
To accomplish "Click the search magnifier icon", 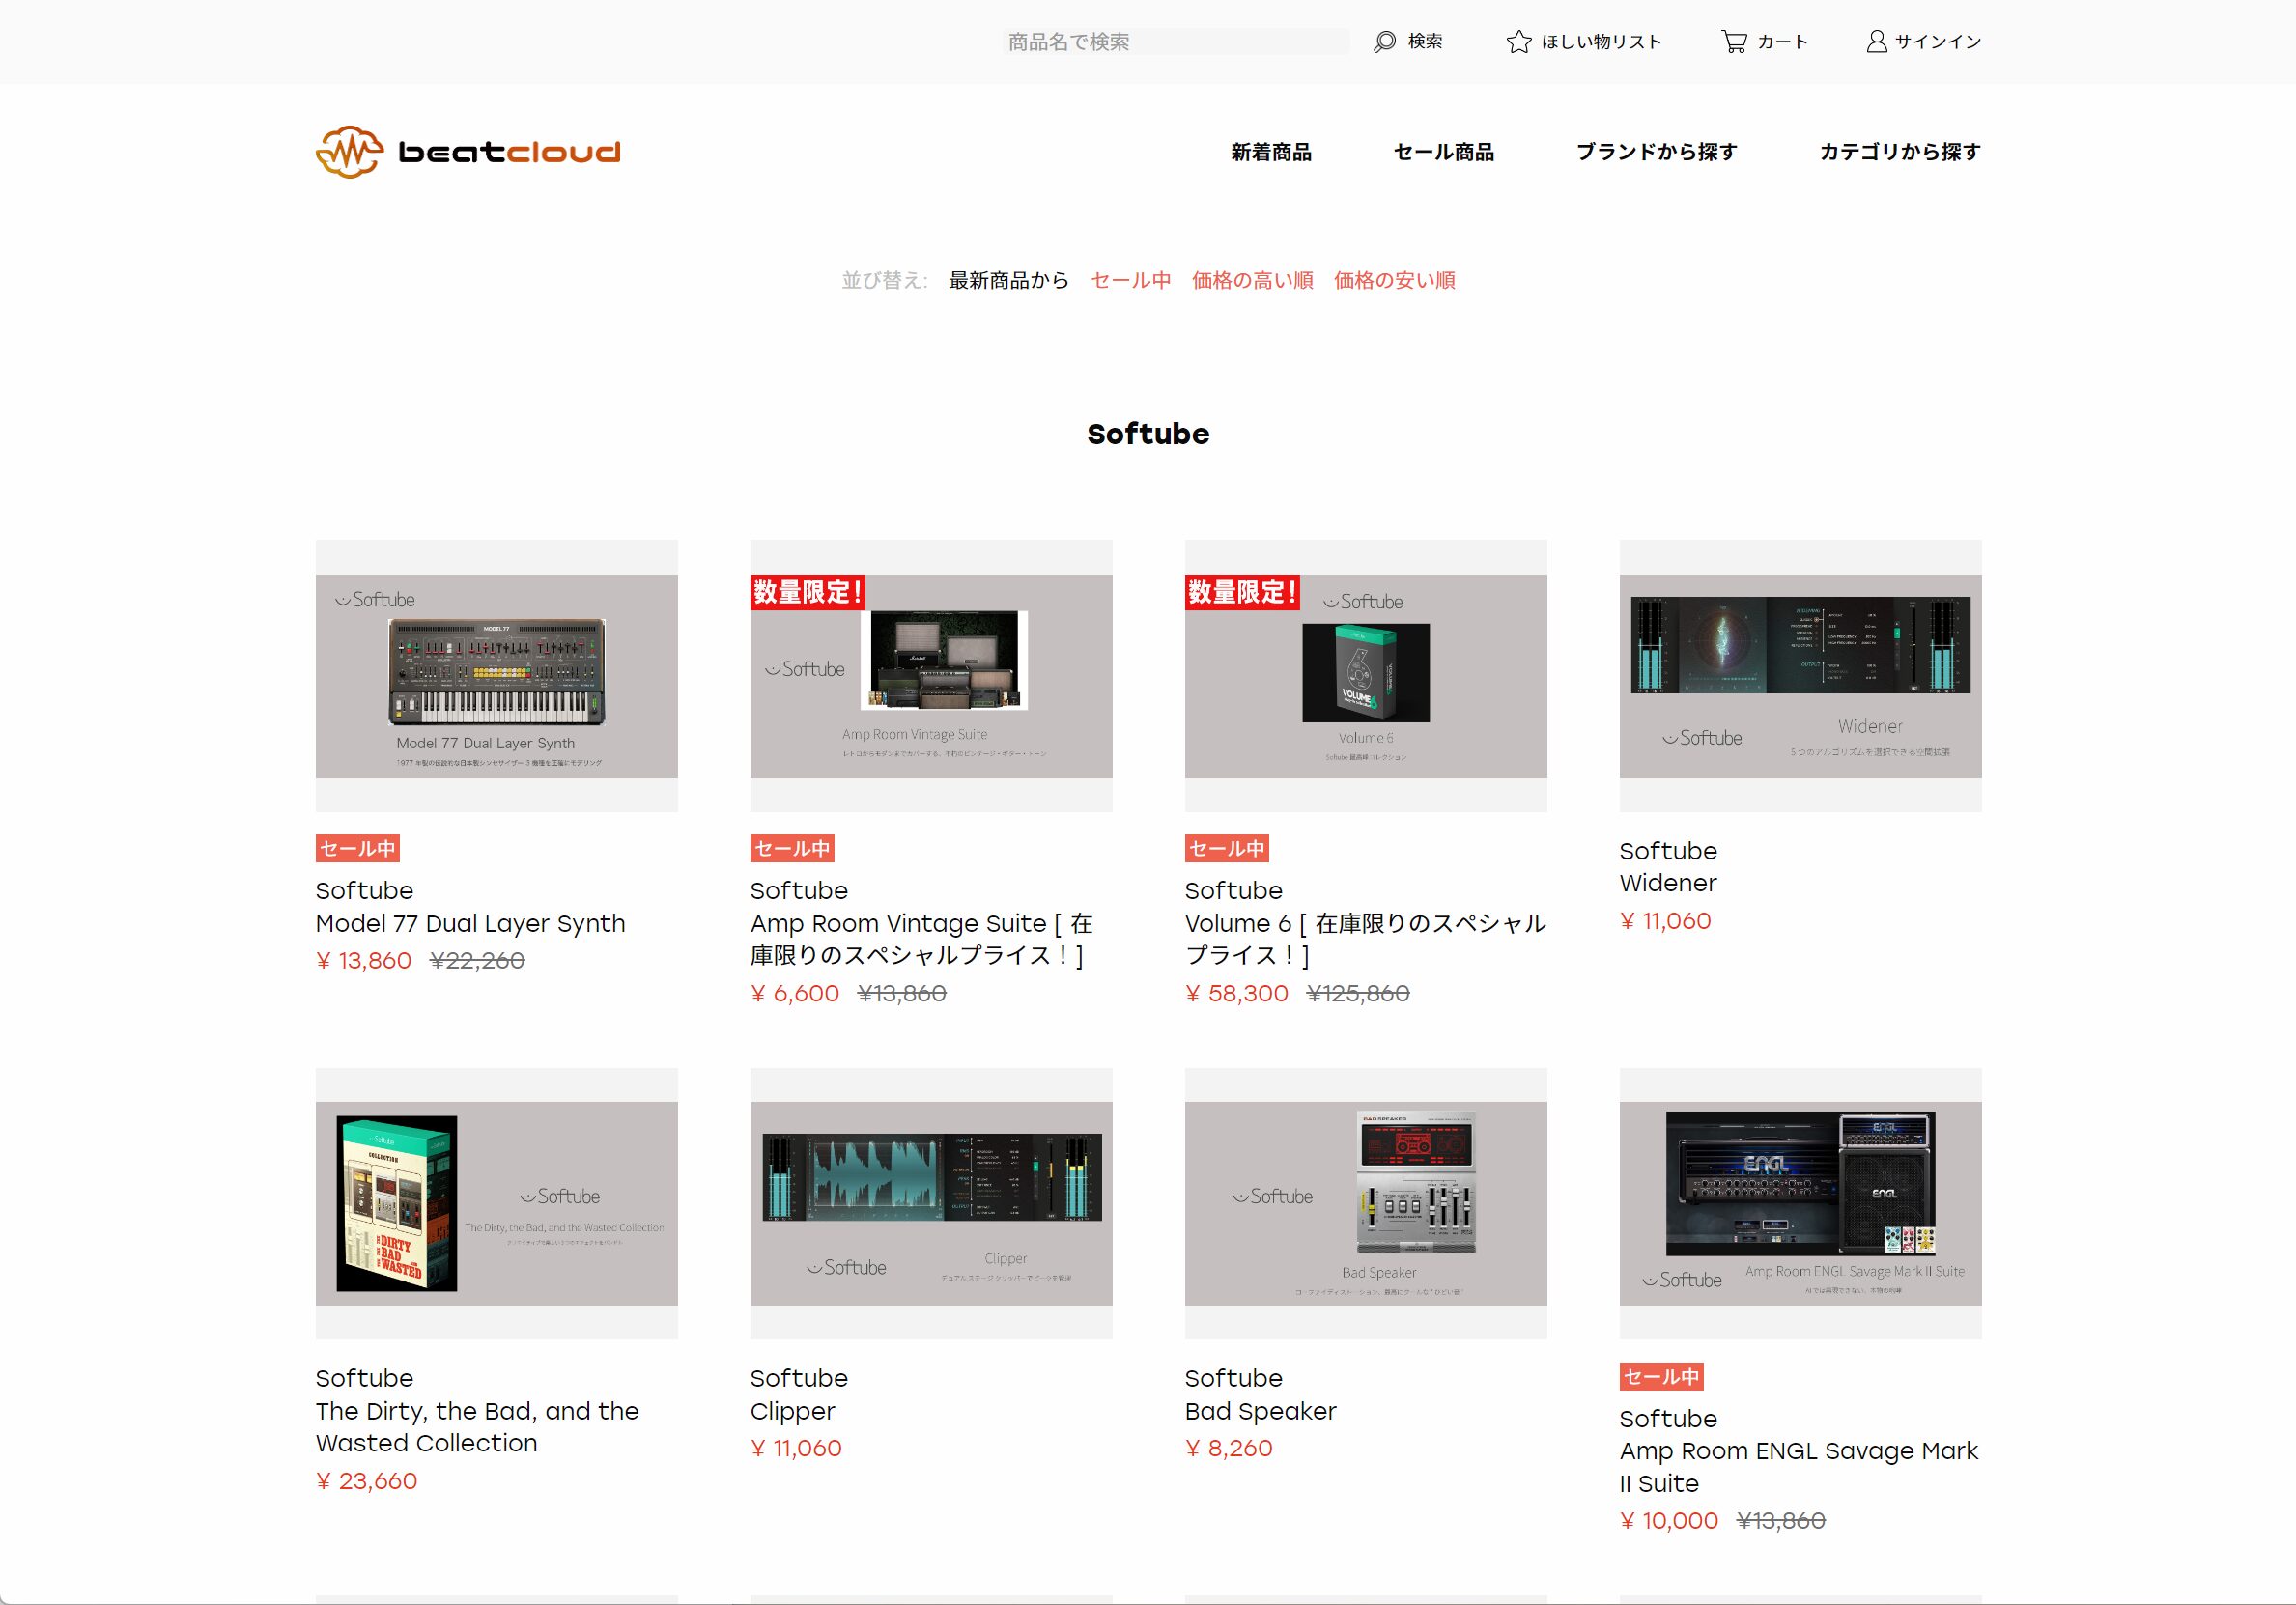I will [1384, 41].
